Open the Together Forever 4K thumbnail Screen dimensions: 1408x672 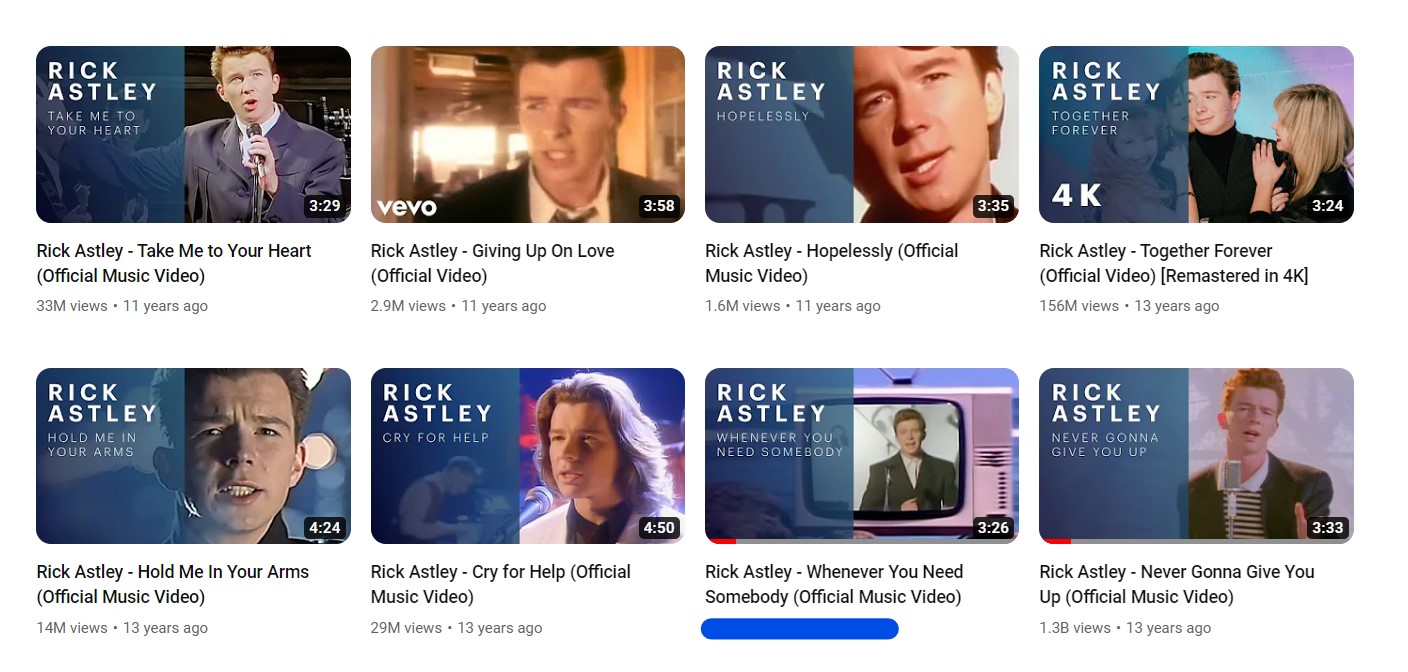pyautogui.click(x=1196, y=134)
